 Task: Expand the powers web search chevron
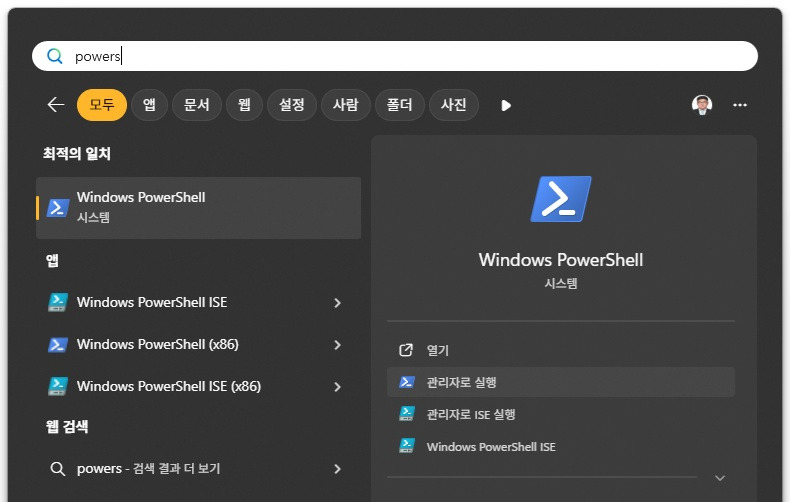338,469
